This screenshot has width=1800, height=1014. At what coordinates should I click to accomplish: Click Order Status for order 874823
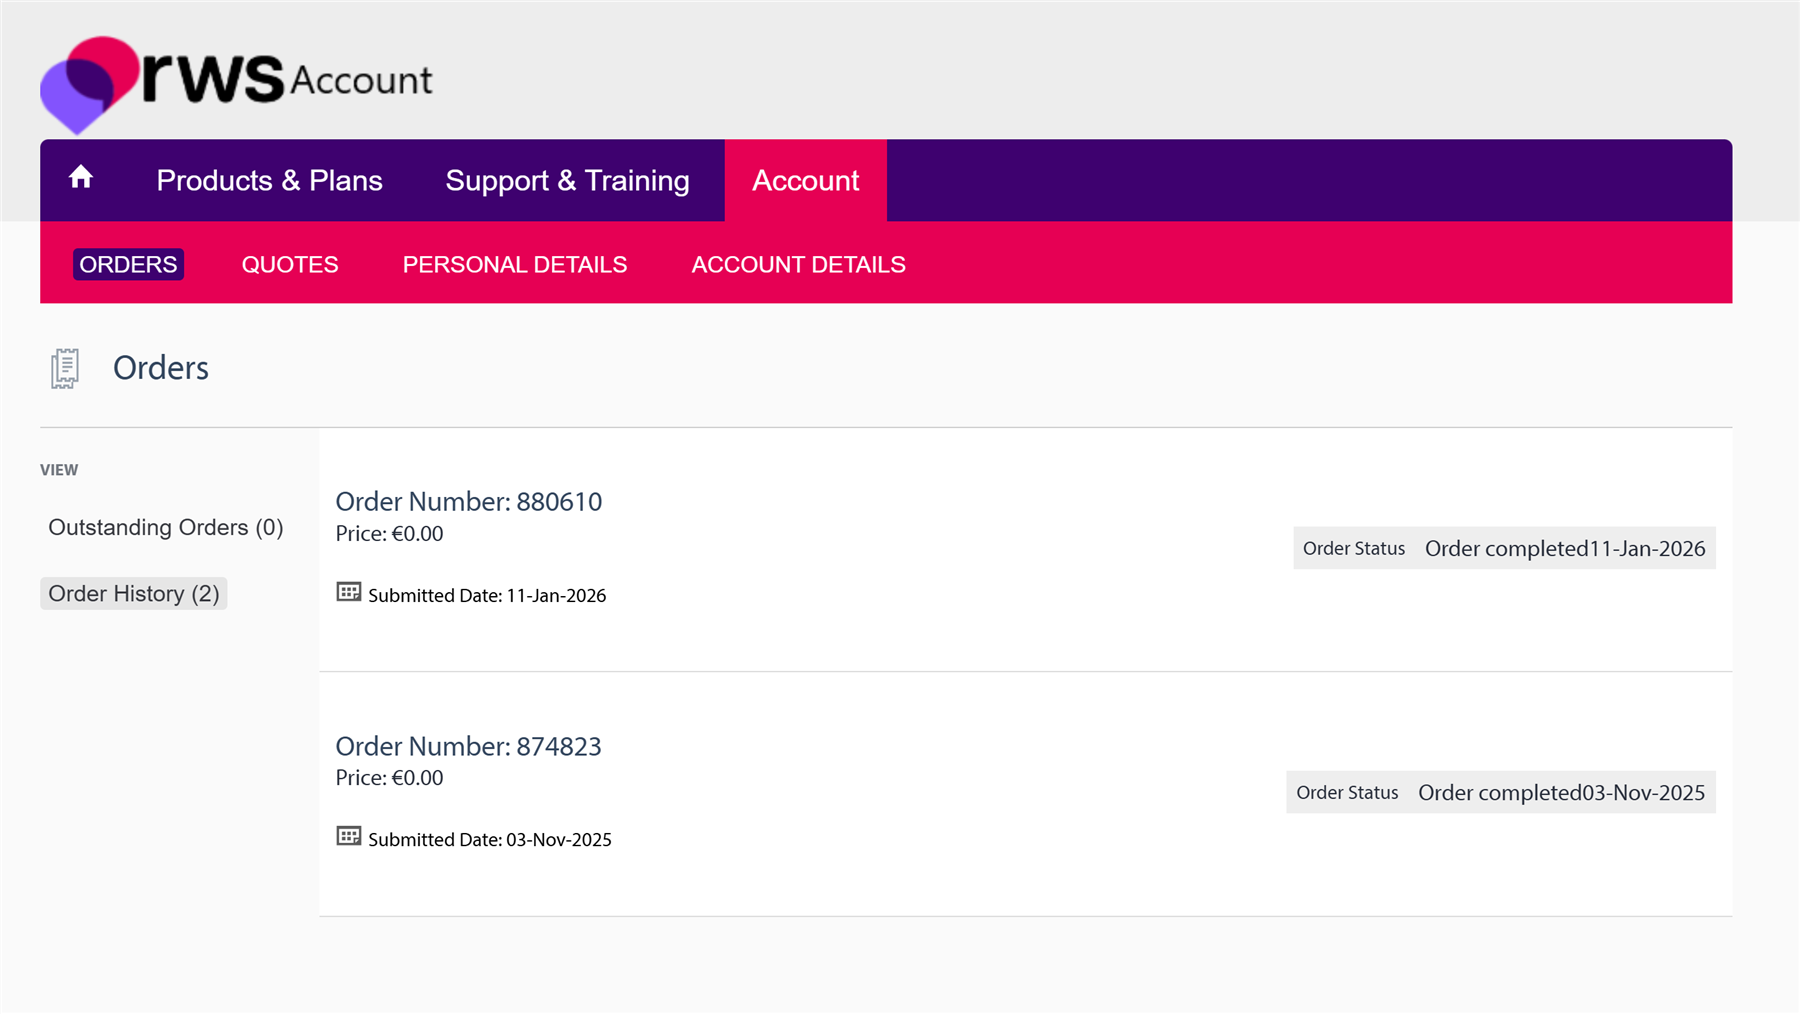pos(1346,792)
